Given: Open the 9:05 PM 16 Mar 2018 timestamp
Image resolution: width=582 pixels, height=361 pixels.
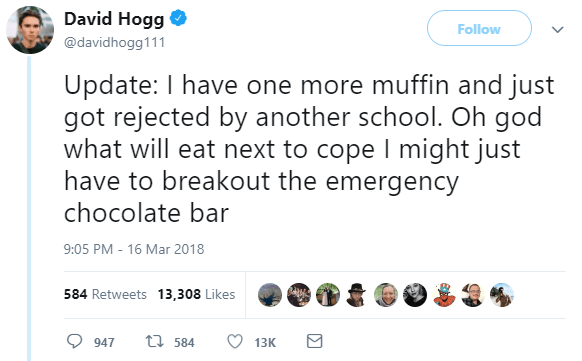Looking at the screenshot, I should coord(134,249).
